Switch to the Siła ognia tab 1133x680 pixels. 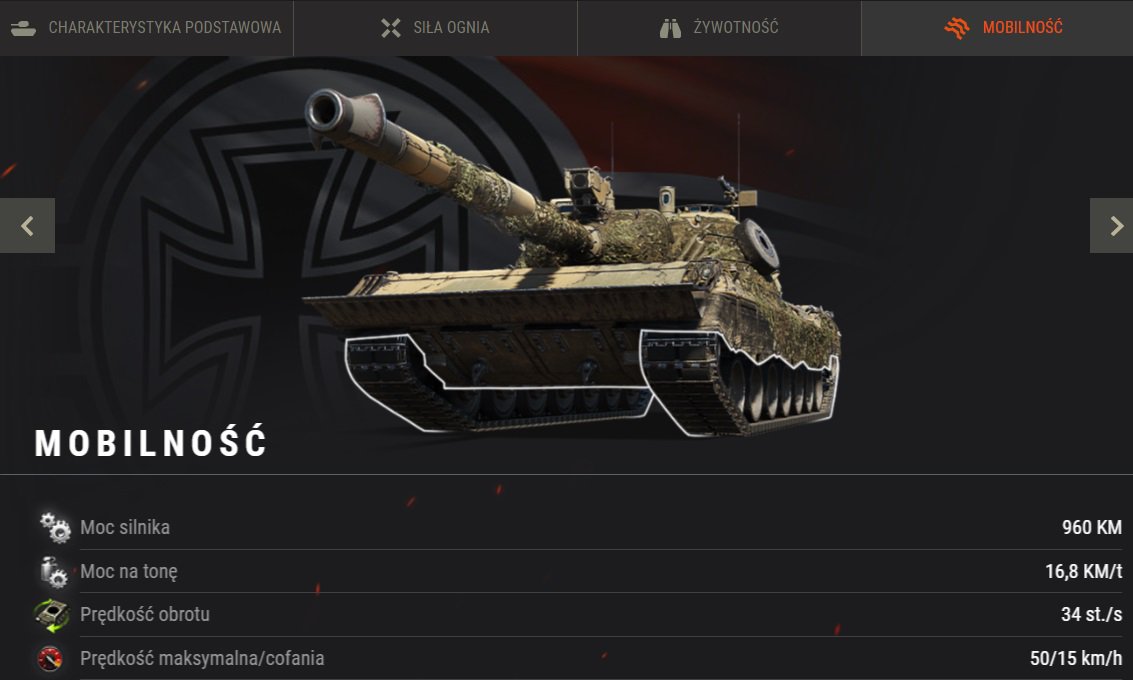click(x=435, y=27)
